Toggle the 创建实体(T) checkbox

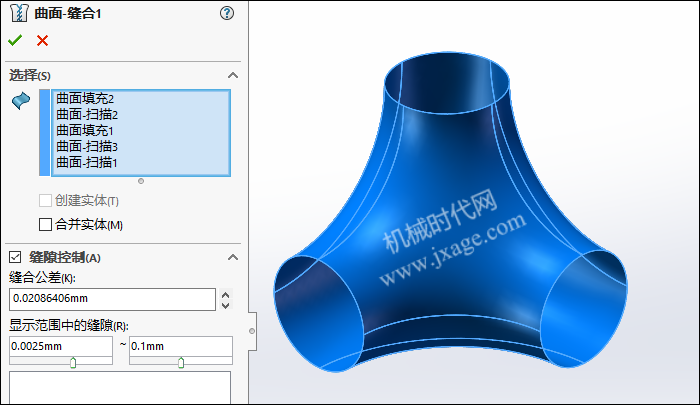point(45,200)
